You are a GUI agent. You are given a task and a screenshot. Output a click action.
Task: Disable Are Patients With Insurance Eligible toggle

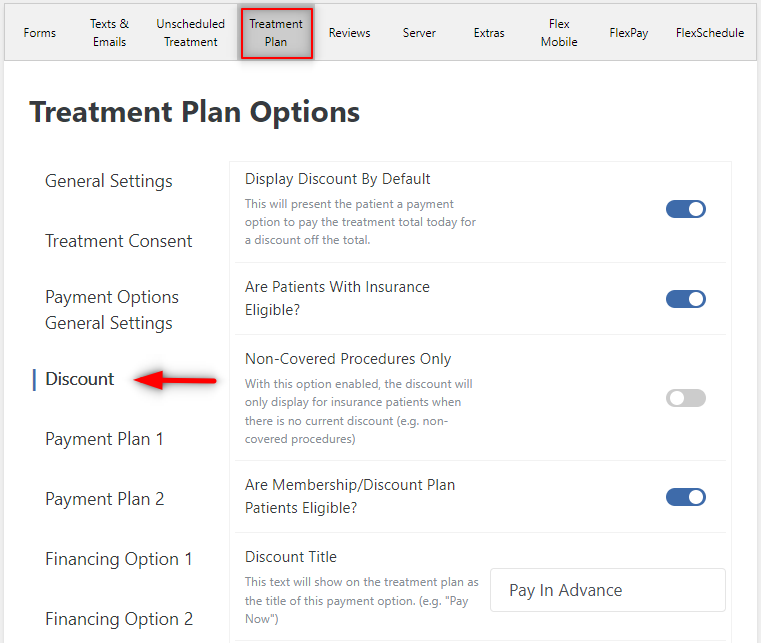(x=685, y=299)
